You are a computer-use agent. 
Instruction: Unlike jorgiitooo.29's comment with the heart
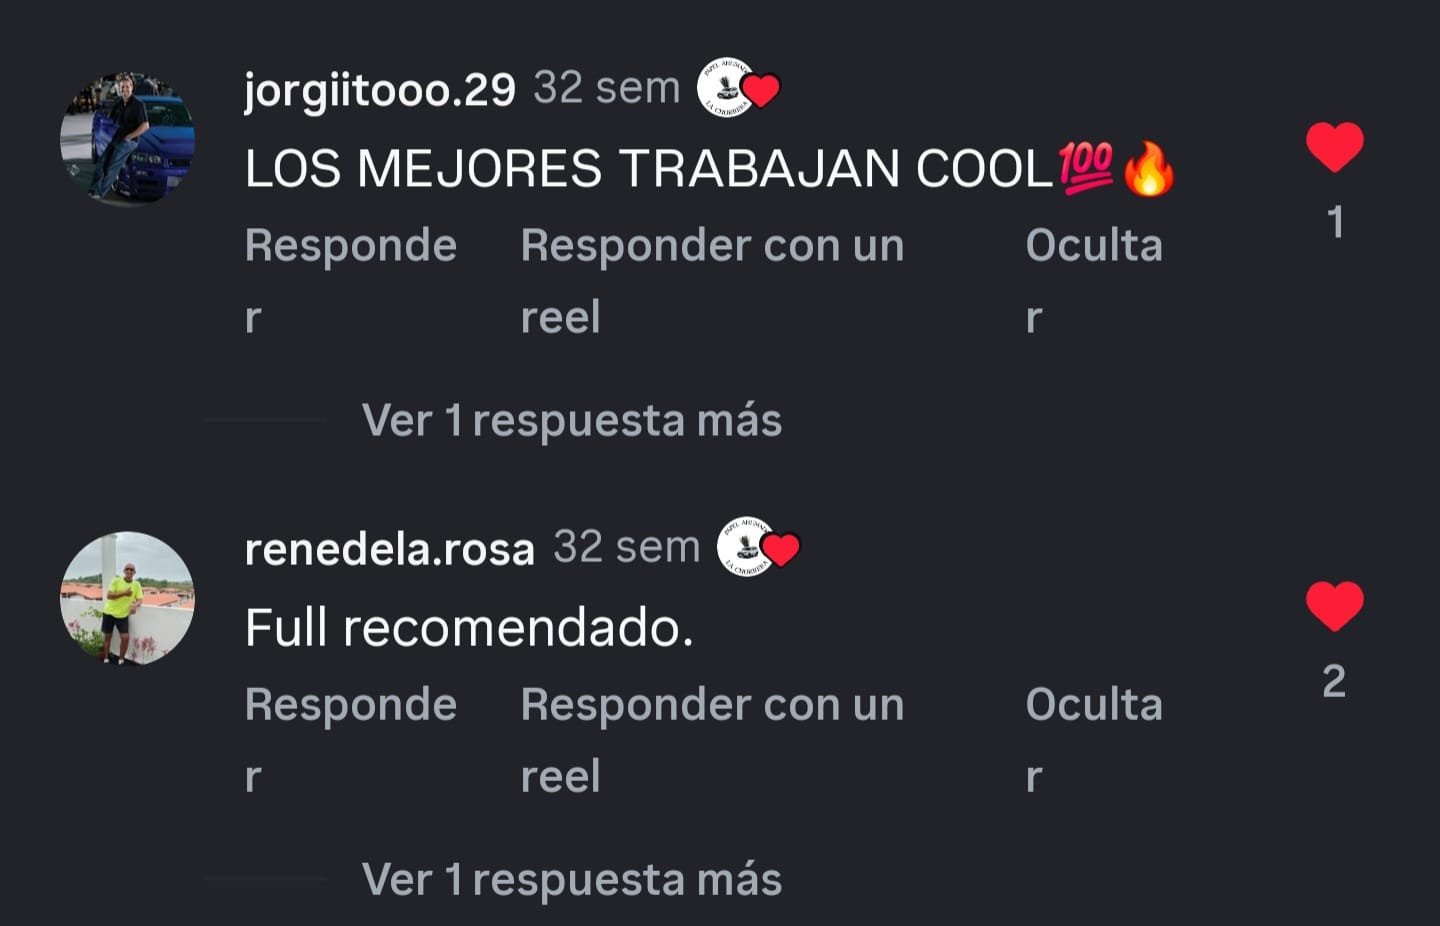pyautogui.click(x=1335, y=148)
